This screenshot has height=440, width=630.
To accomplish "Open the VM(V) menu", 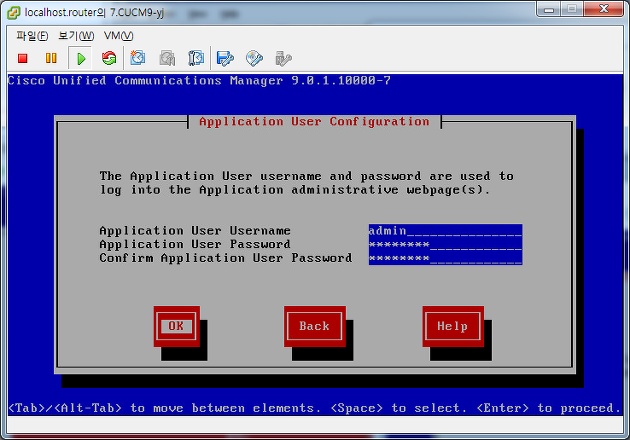I will tap(118, 36).
